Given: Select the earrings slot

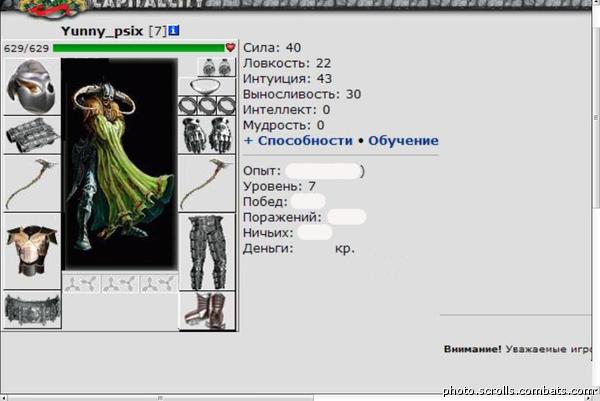Looking at the screenshot, I should click(x=216, y=67).
